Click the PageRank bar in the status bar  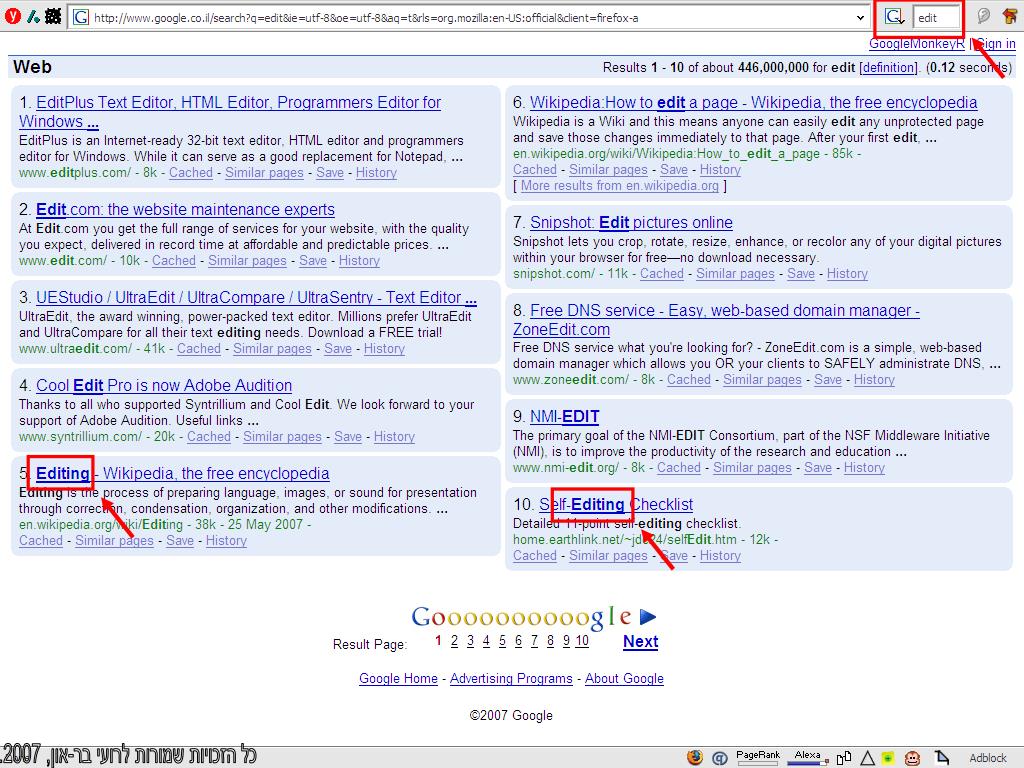pyautogui.click(x=758, y=757)
